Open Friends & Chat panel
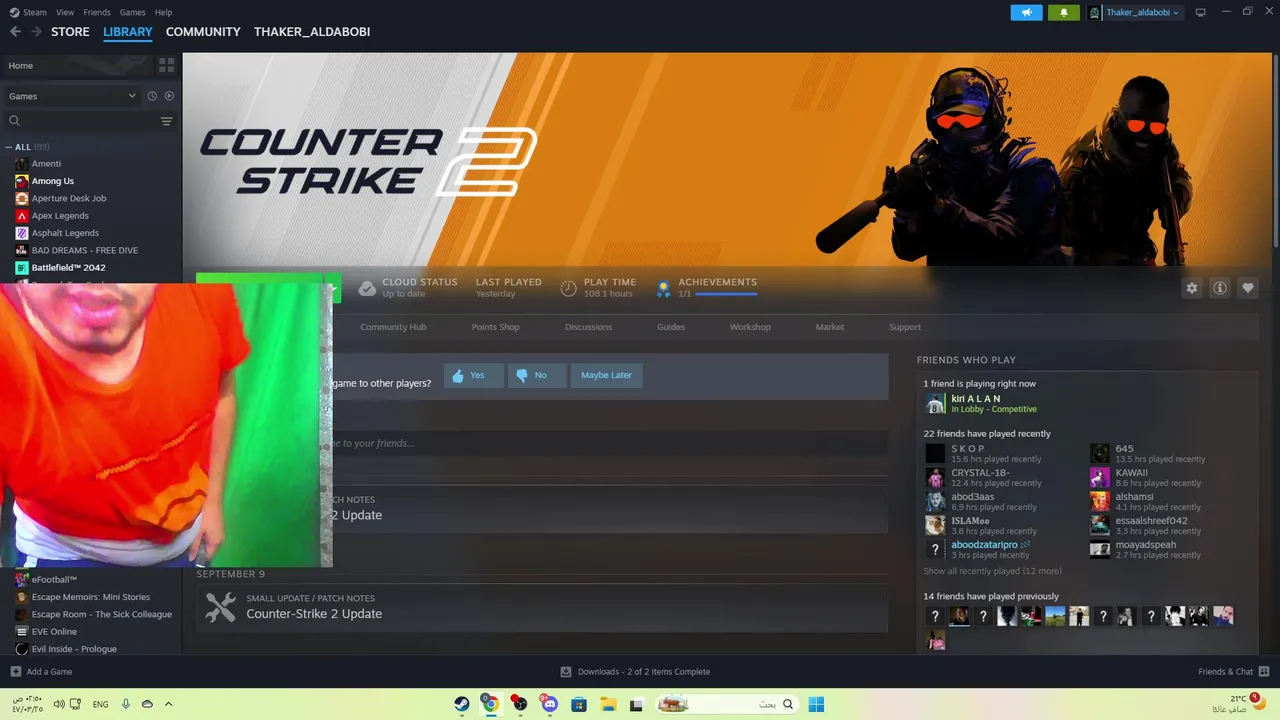Viewport: 1280px width, 720px height. pyautogui.click(x=1234, y=672)
